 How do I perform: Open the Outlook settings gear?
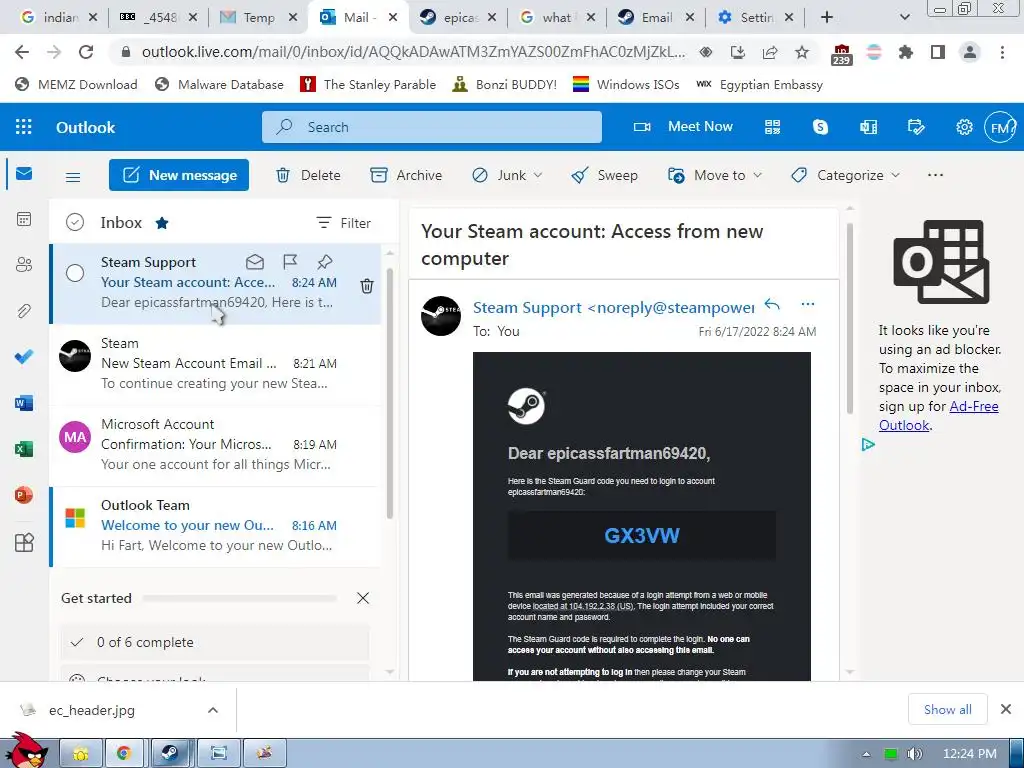click(x=964, y=127)
